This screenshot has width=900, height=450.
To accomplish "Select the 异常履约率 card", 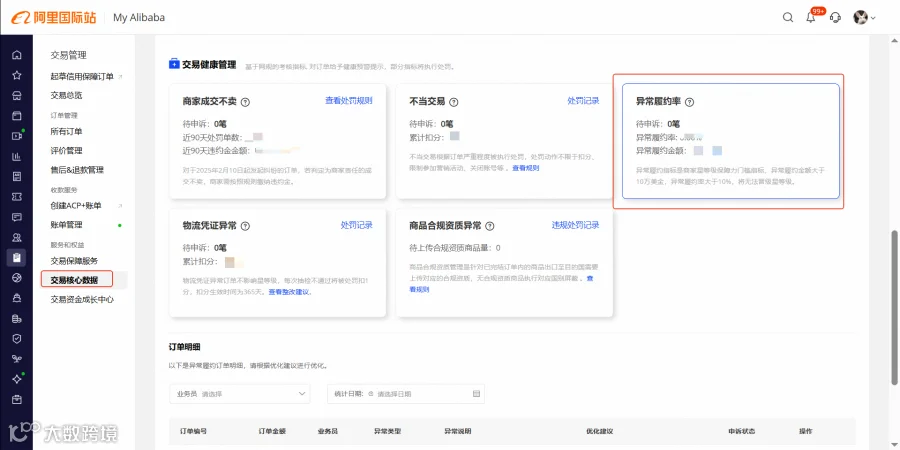I will pos(731,141).
